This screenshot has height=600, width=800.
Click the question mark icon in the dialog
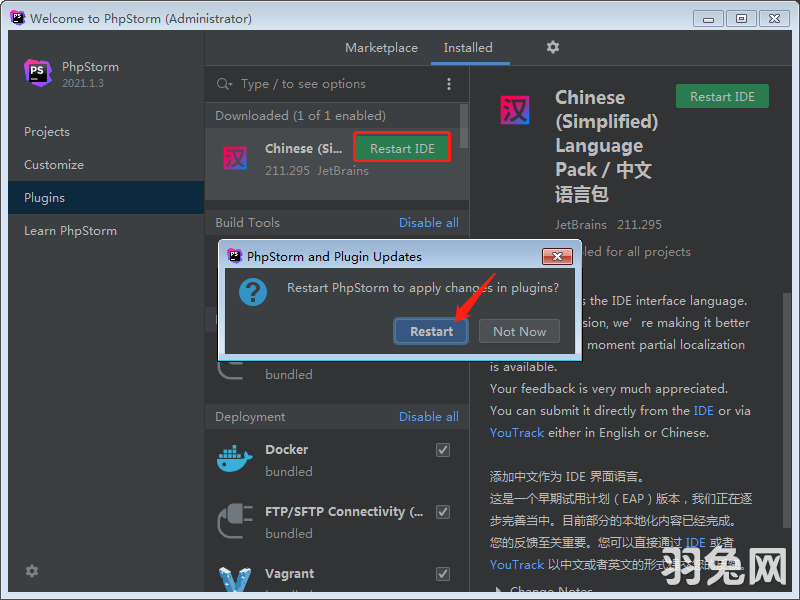coord(252,292)
